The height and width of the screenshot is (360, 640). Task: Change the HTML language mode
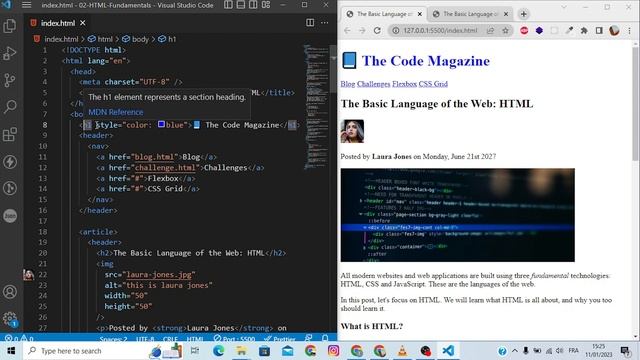(195, 339)
